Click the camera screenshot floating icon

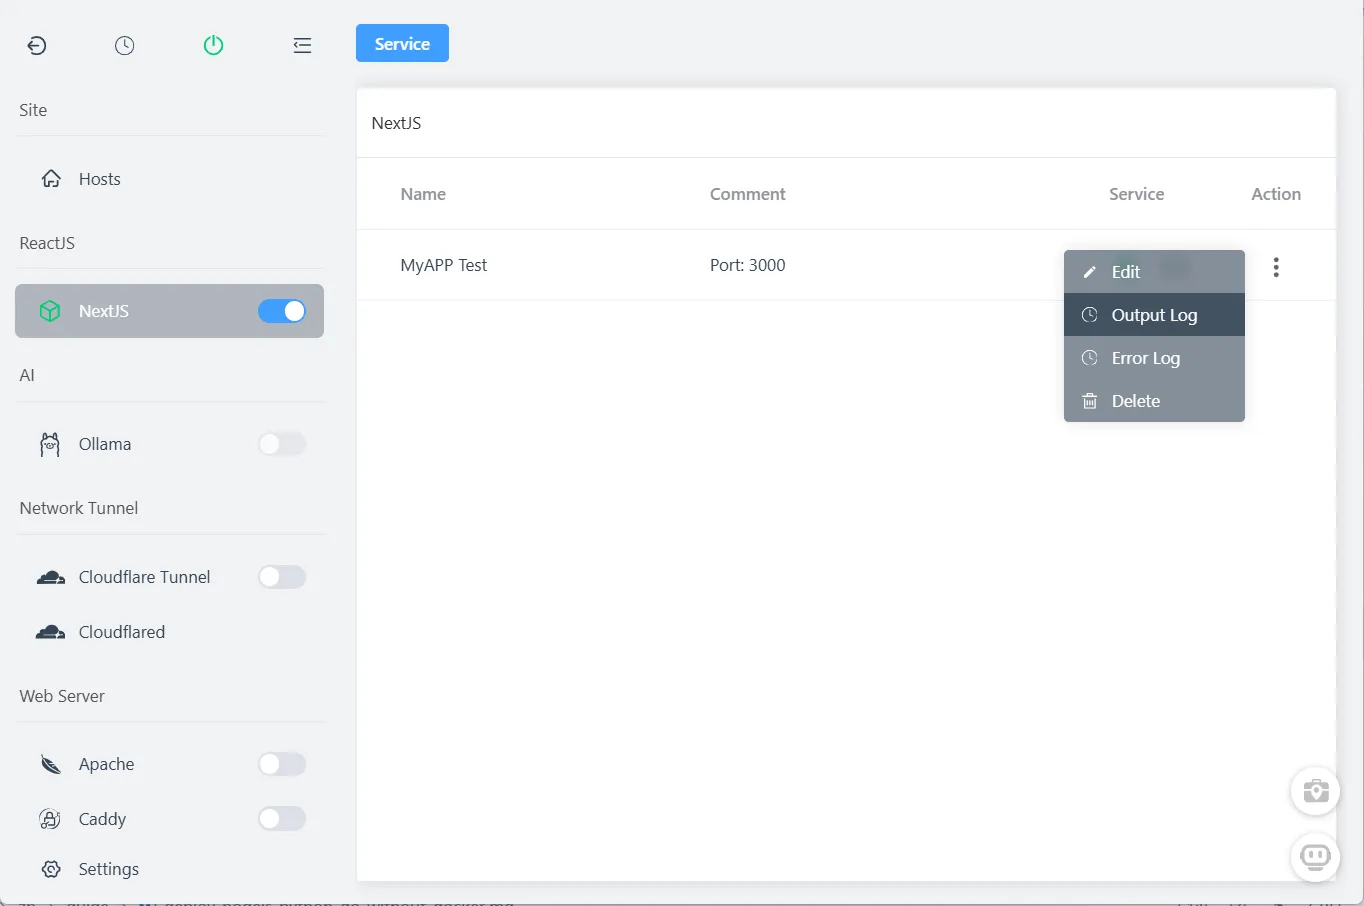coord(1315,792)
